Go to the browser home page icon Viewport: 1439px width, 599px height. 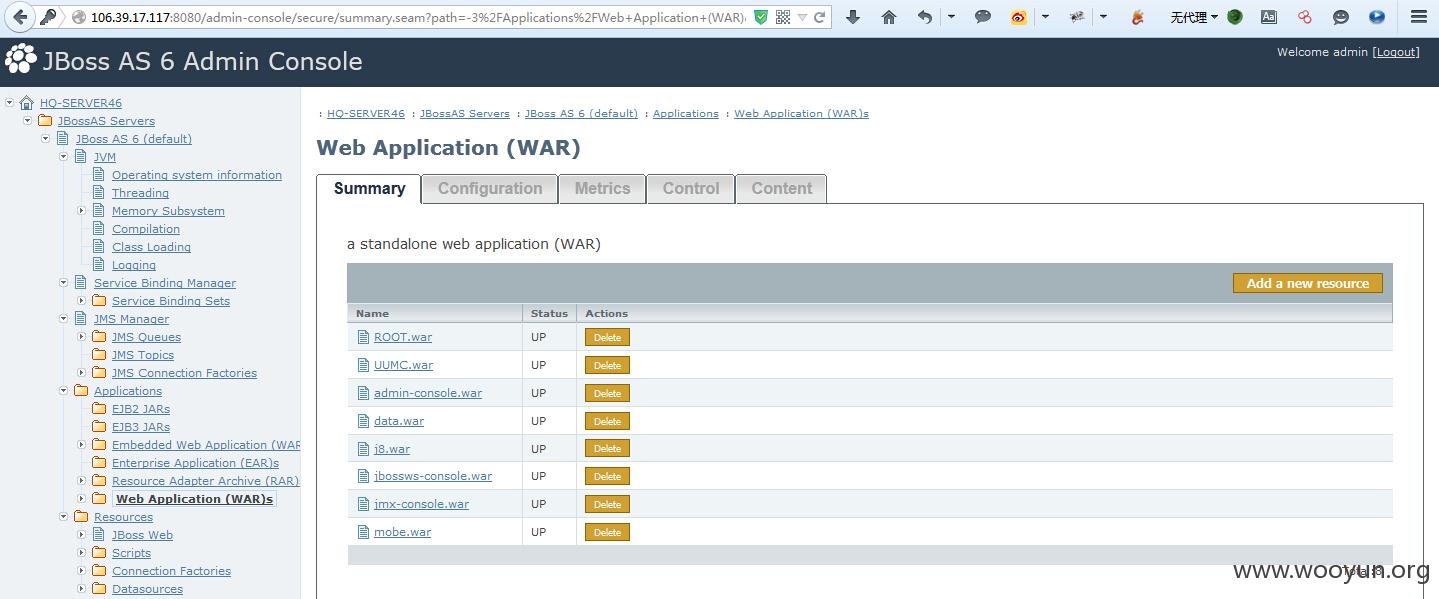click(889, 17)
